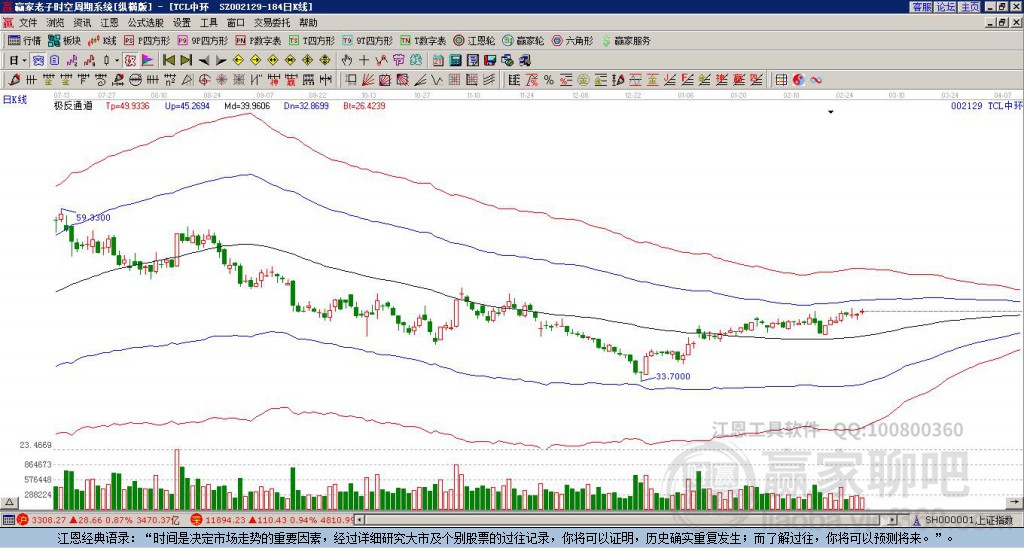This screenshot has height=548, width=1024.
Task: Click the Shenzhen index 11894.23 status readout
Action: (224, 520)
